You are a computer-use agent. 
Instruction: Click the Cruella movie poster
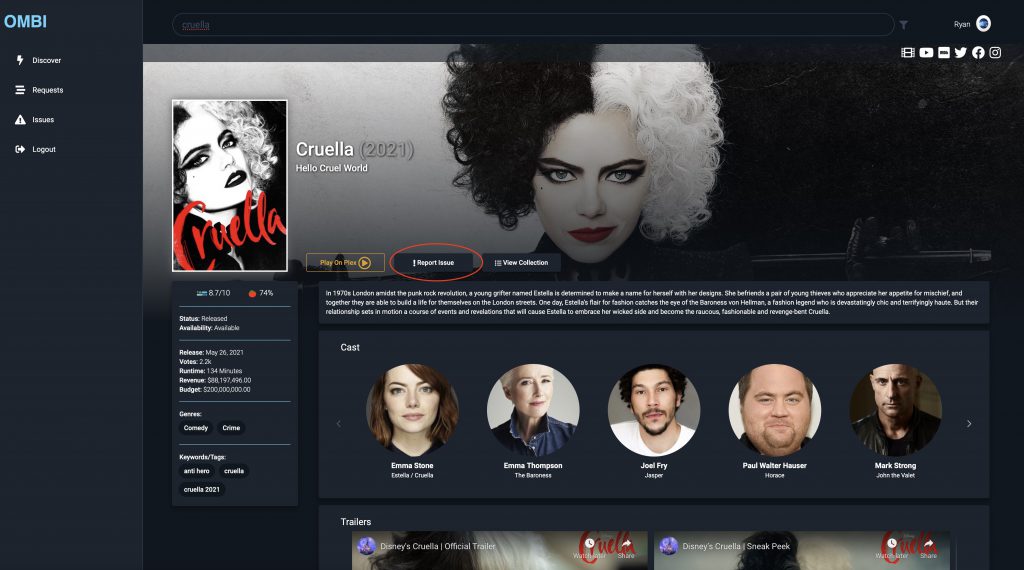tap(230, 185)
